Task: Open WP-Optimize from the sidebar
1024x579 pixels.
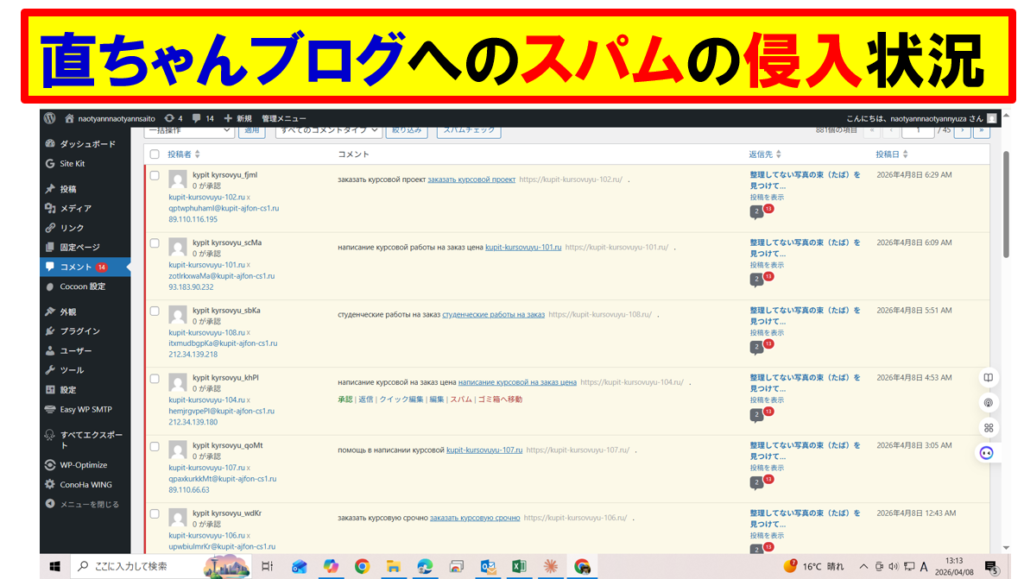Action: [x=82, y=465]
